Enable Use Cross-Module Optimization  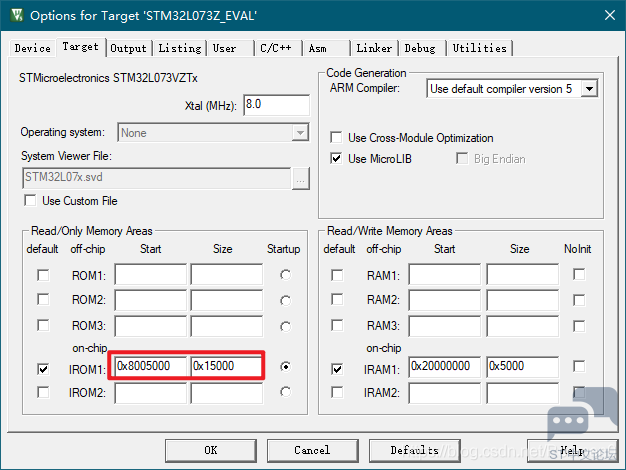coord(336,137)
